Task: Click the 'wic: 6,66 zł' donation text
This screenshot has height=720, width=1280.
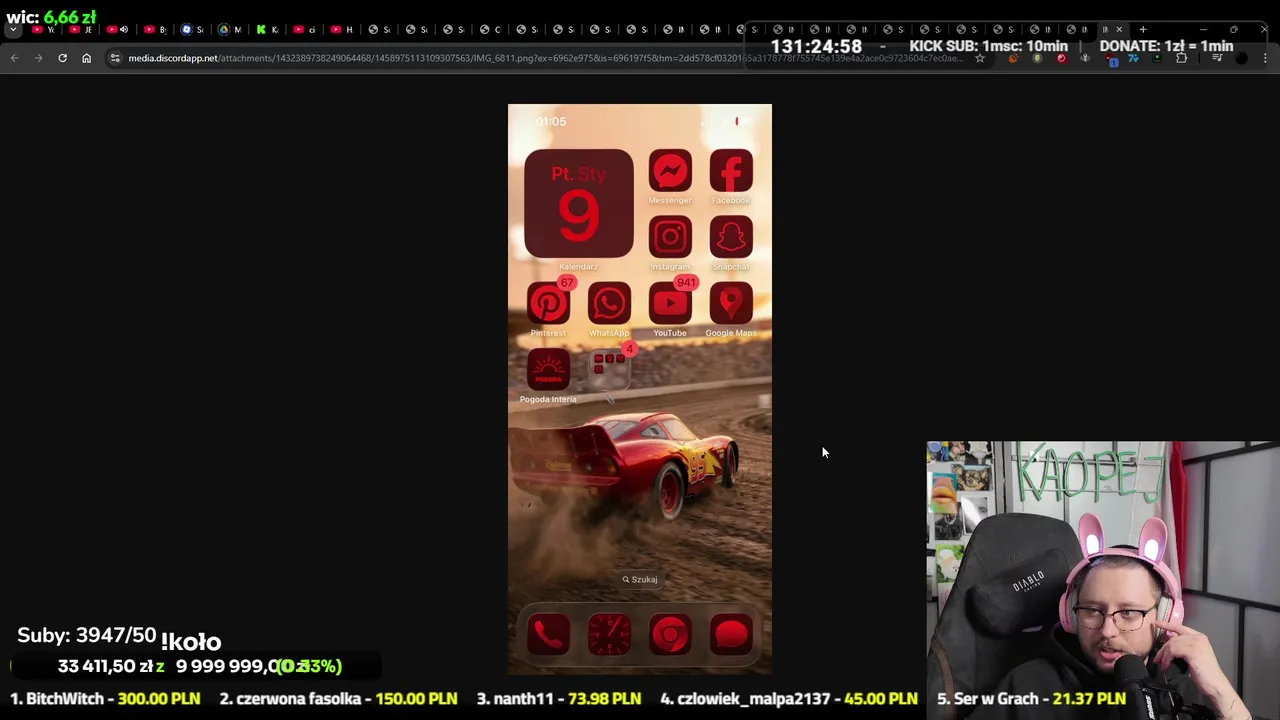Action: click(x=51, y=17)
